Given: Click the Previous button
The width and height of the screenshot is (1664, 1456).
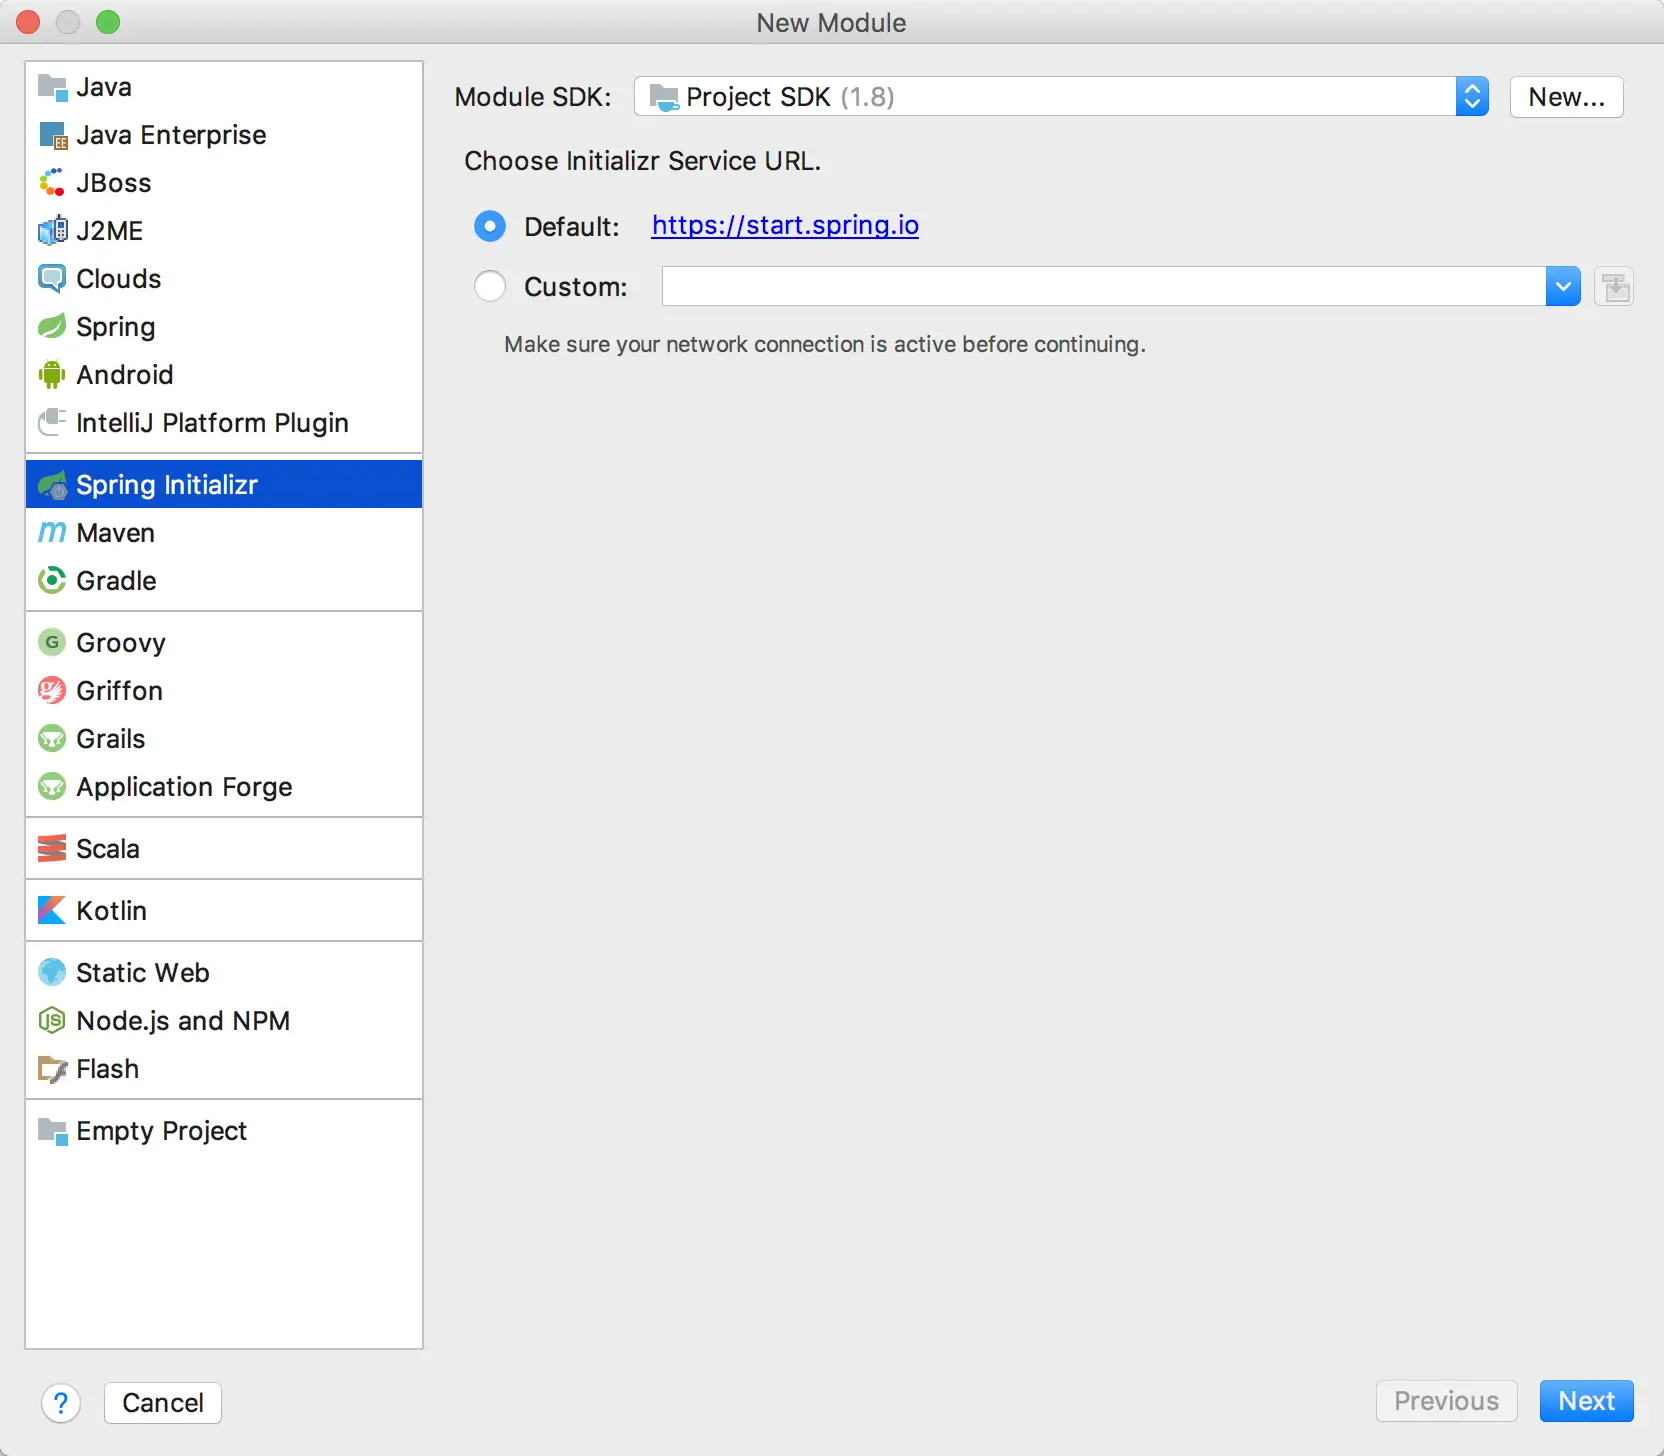Looking at the screenshot, I should pos(1446,1401).
